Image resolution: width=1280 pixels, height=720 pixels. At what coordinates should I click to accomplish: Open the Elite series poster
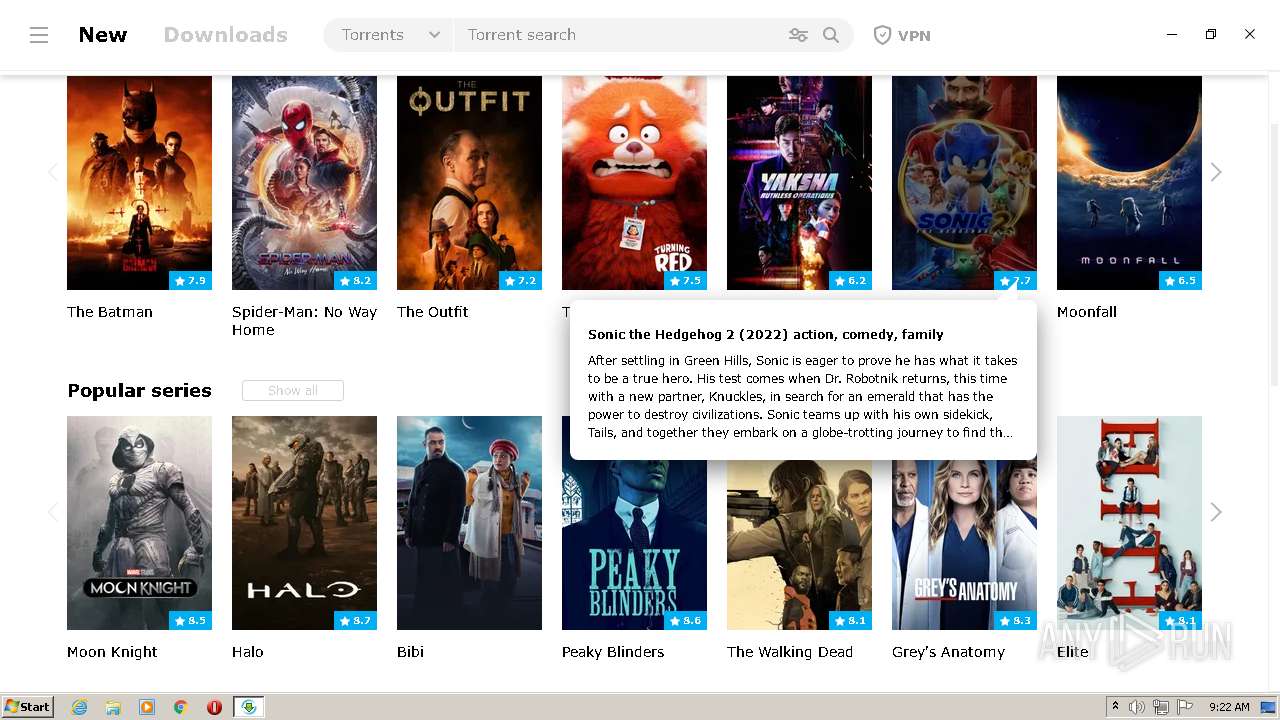[x=1129, y=523]
